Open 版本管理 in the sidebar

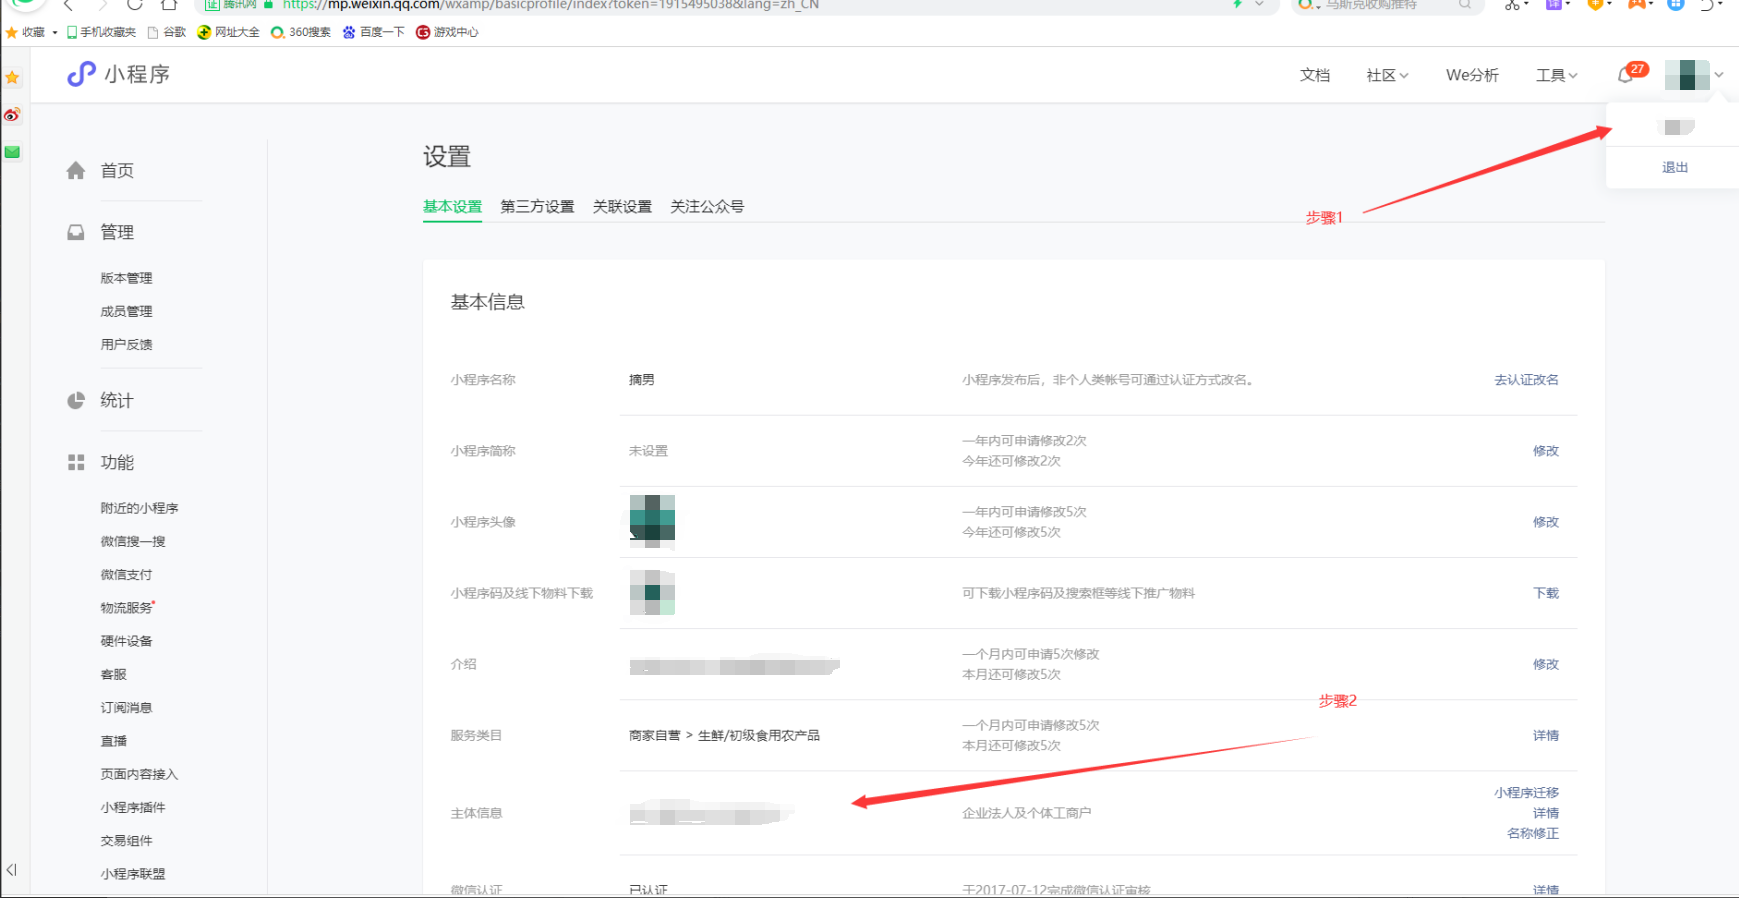126,278
